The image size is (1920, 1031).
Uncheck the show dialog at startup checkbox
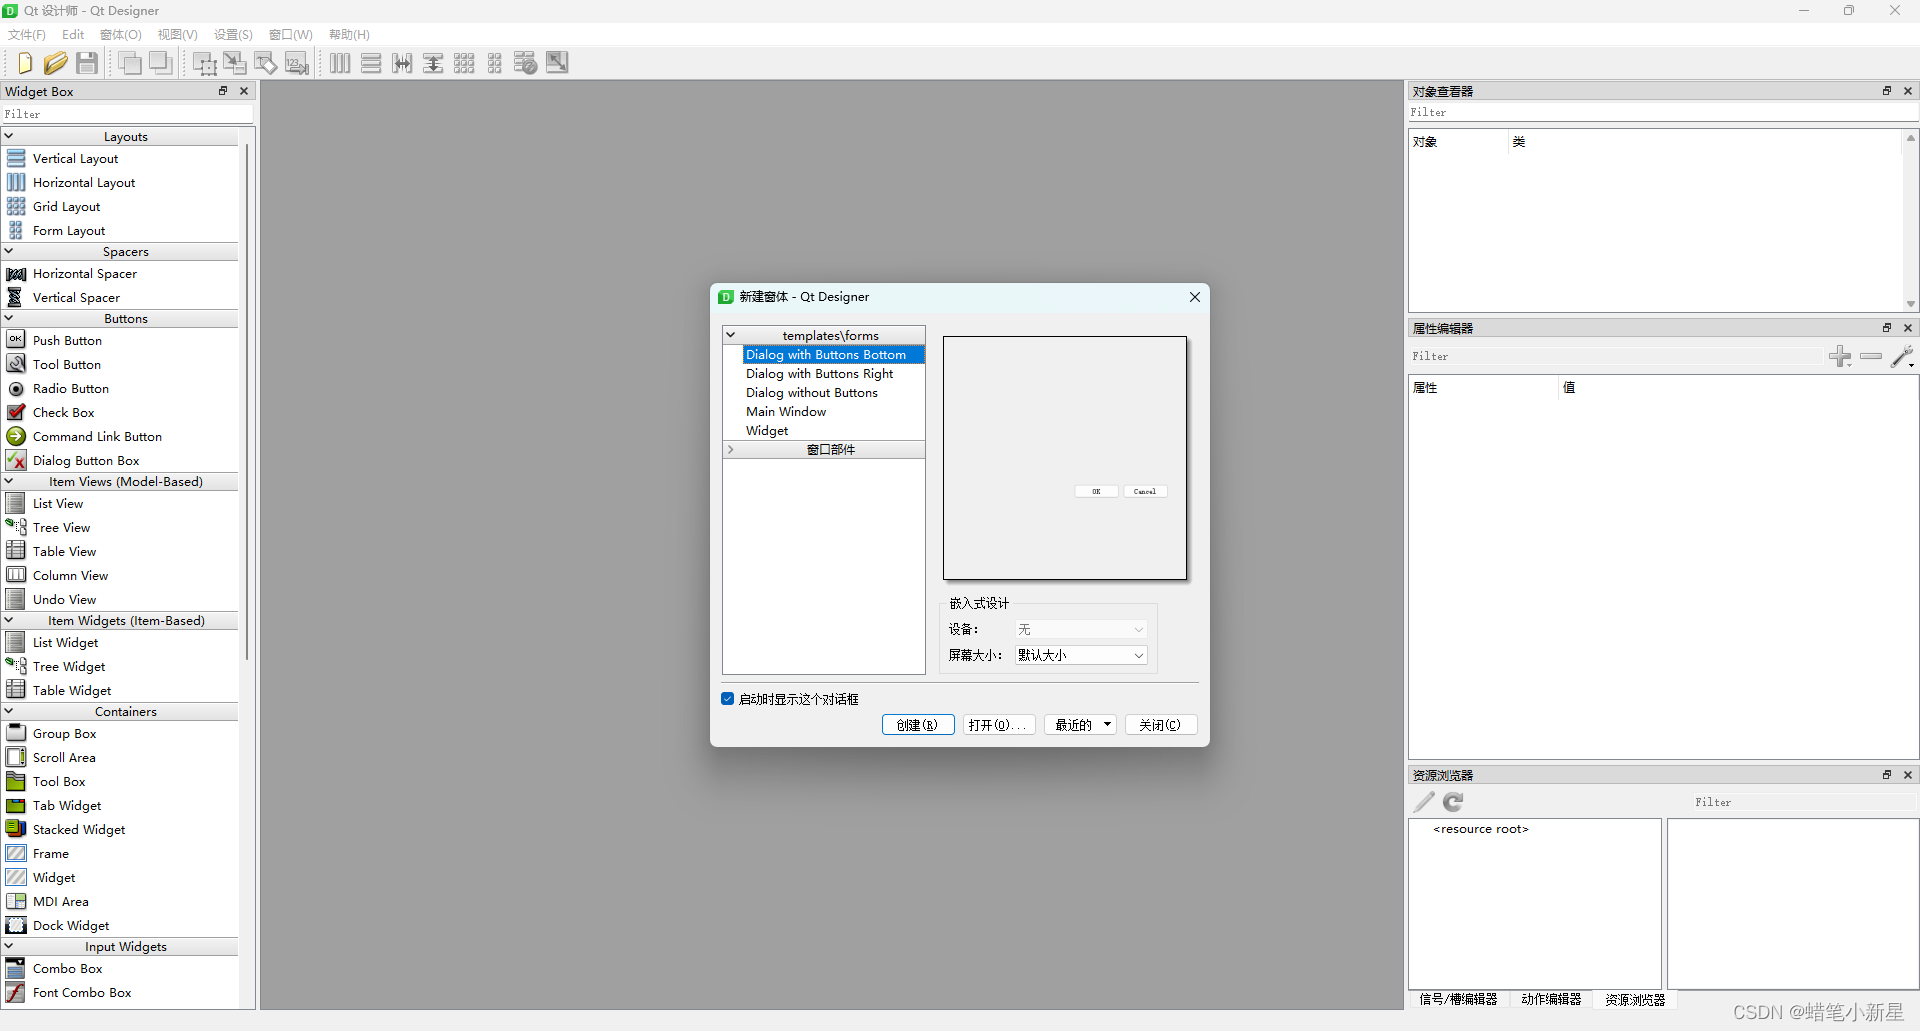pos(727,698)
